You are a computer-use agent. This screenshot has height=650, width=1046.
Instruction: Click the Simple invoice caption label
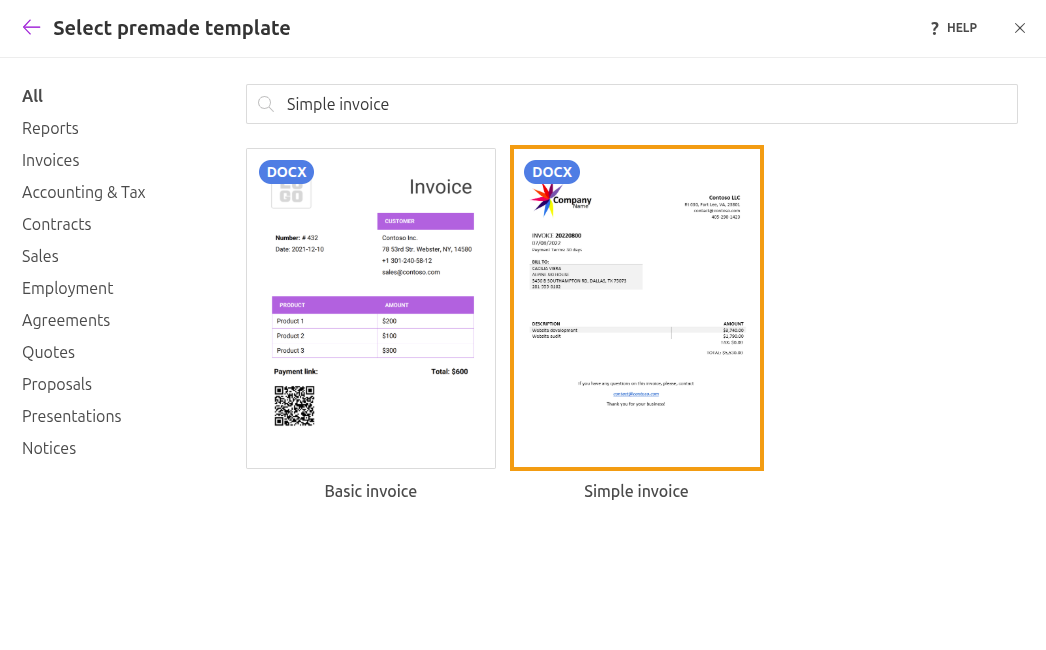point(636,491)
